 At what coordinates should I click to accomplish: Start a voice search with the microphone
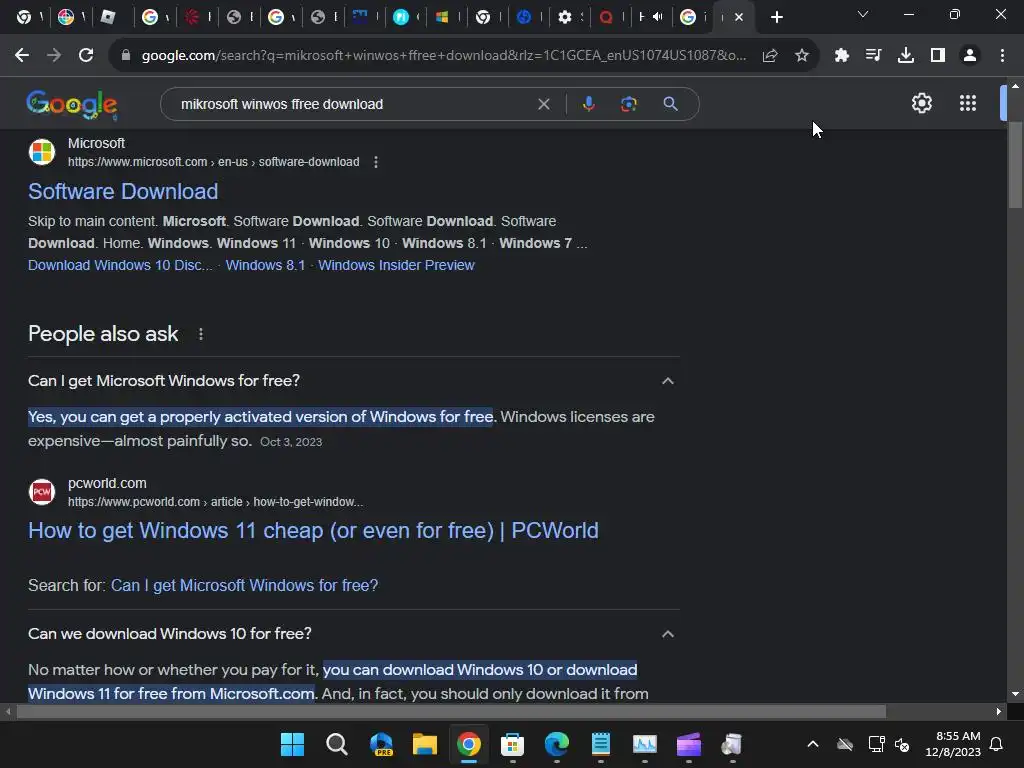click(588, 104)
